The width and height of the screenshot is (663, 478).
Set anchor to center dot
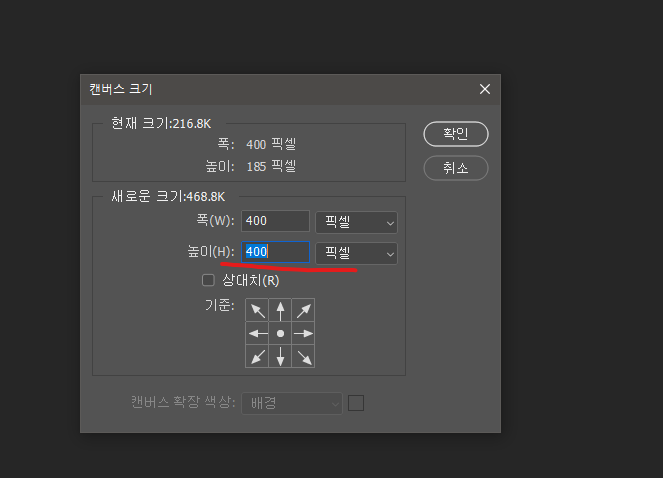coord(280,333)
